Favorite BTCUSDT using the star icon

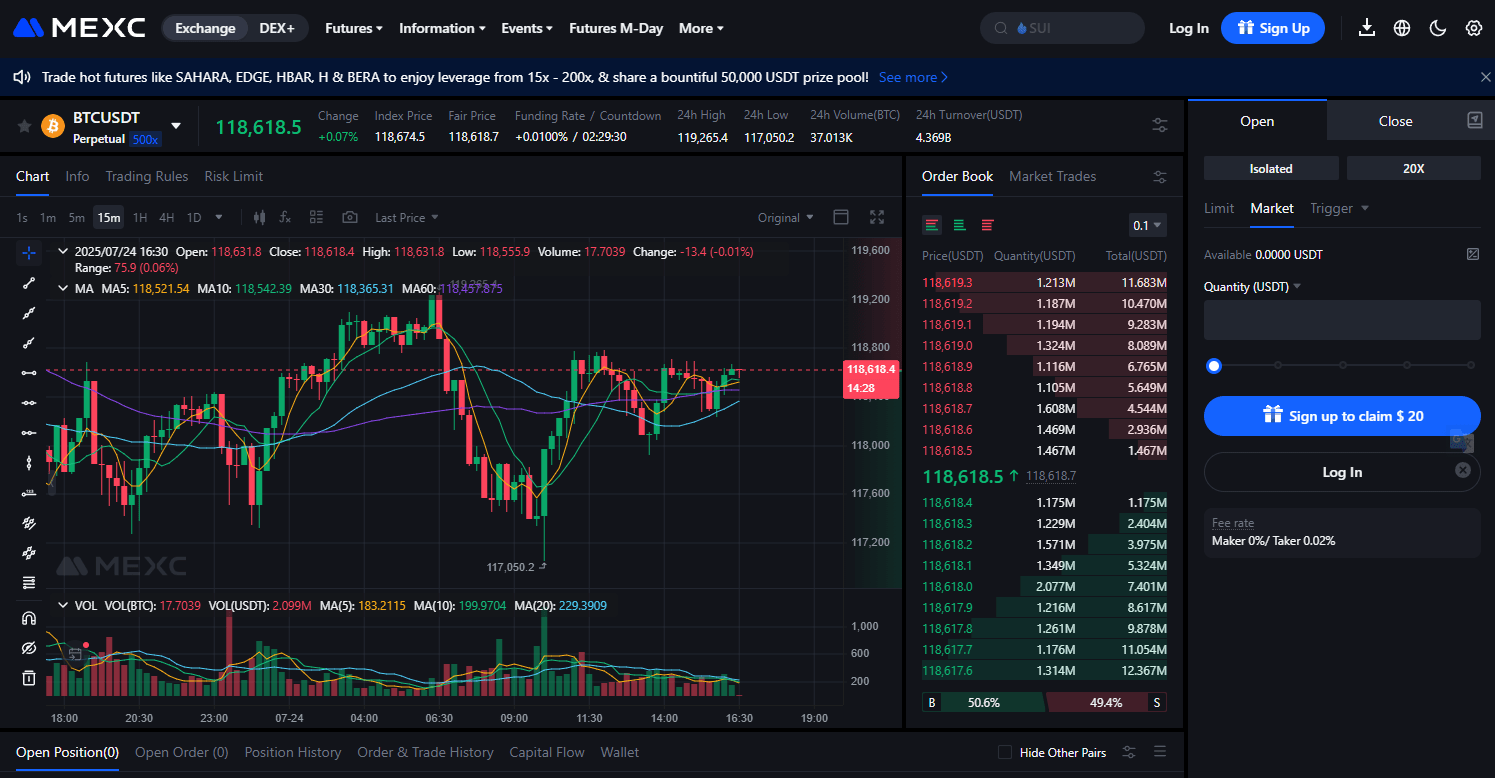(25, 126)
